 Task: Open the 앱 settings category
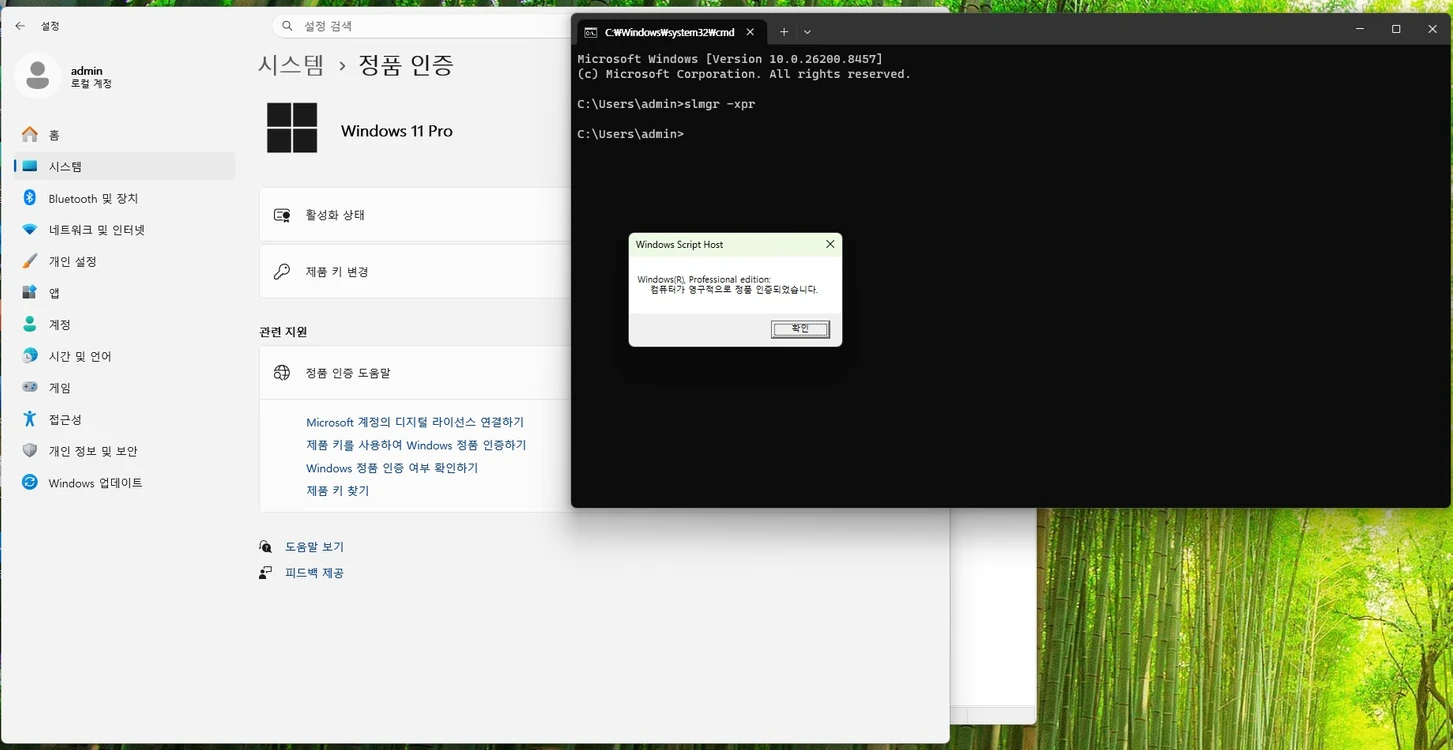[125, 293]
